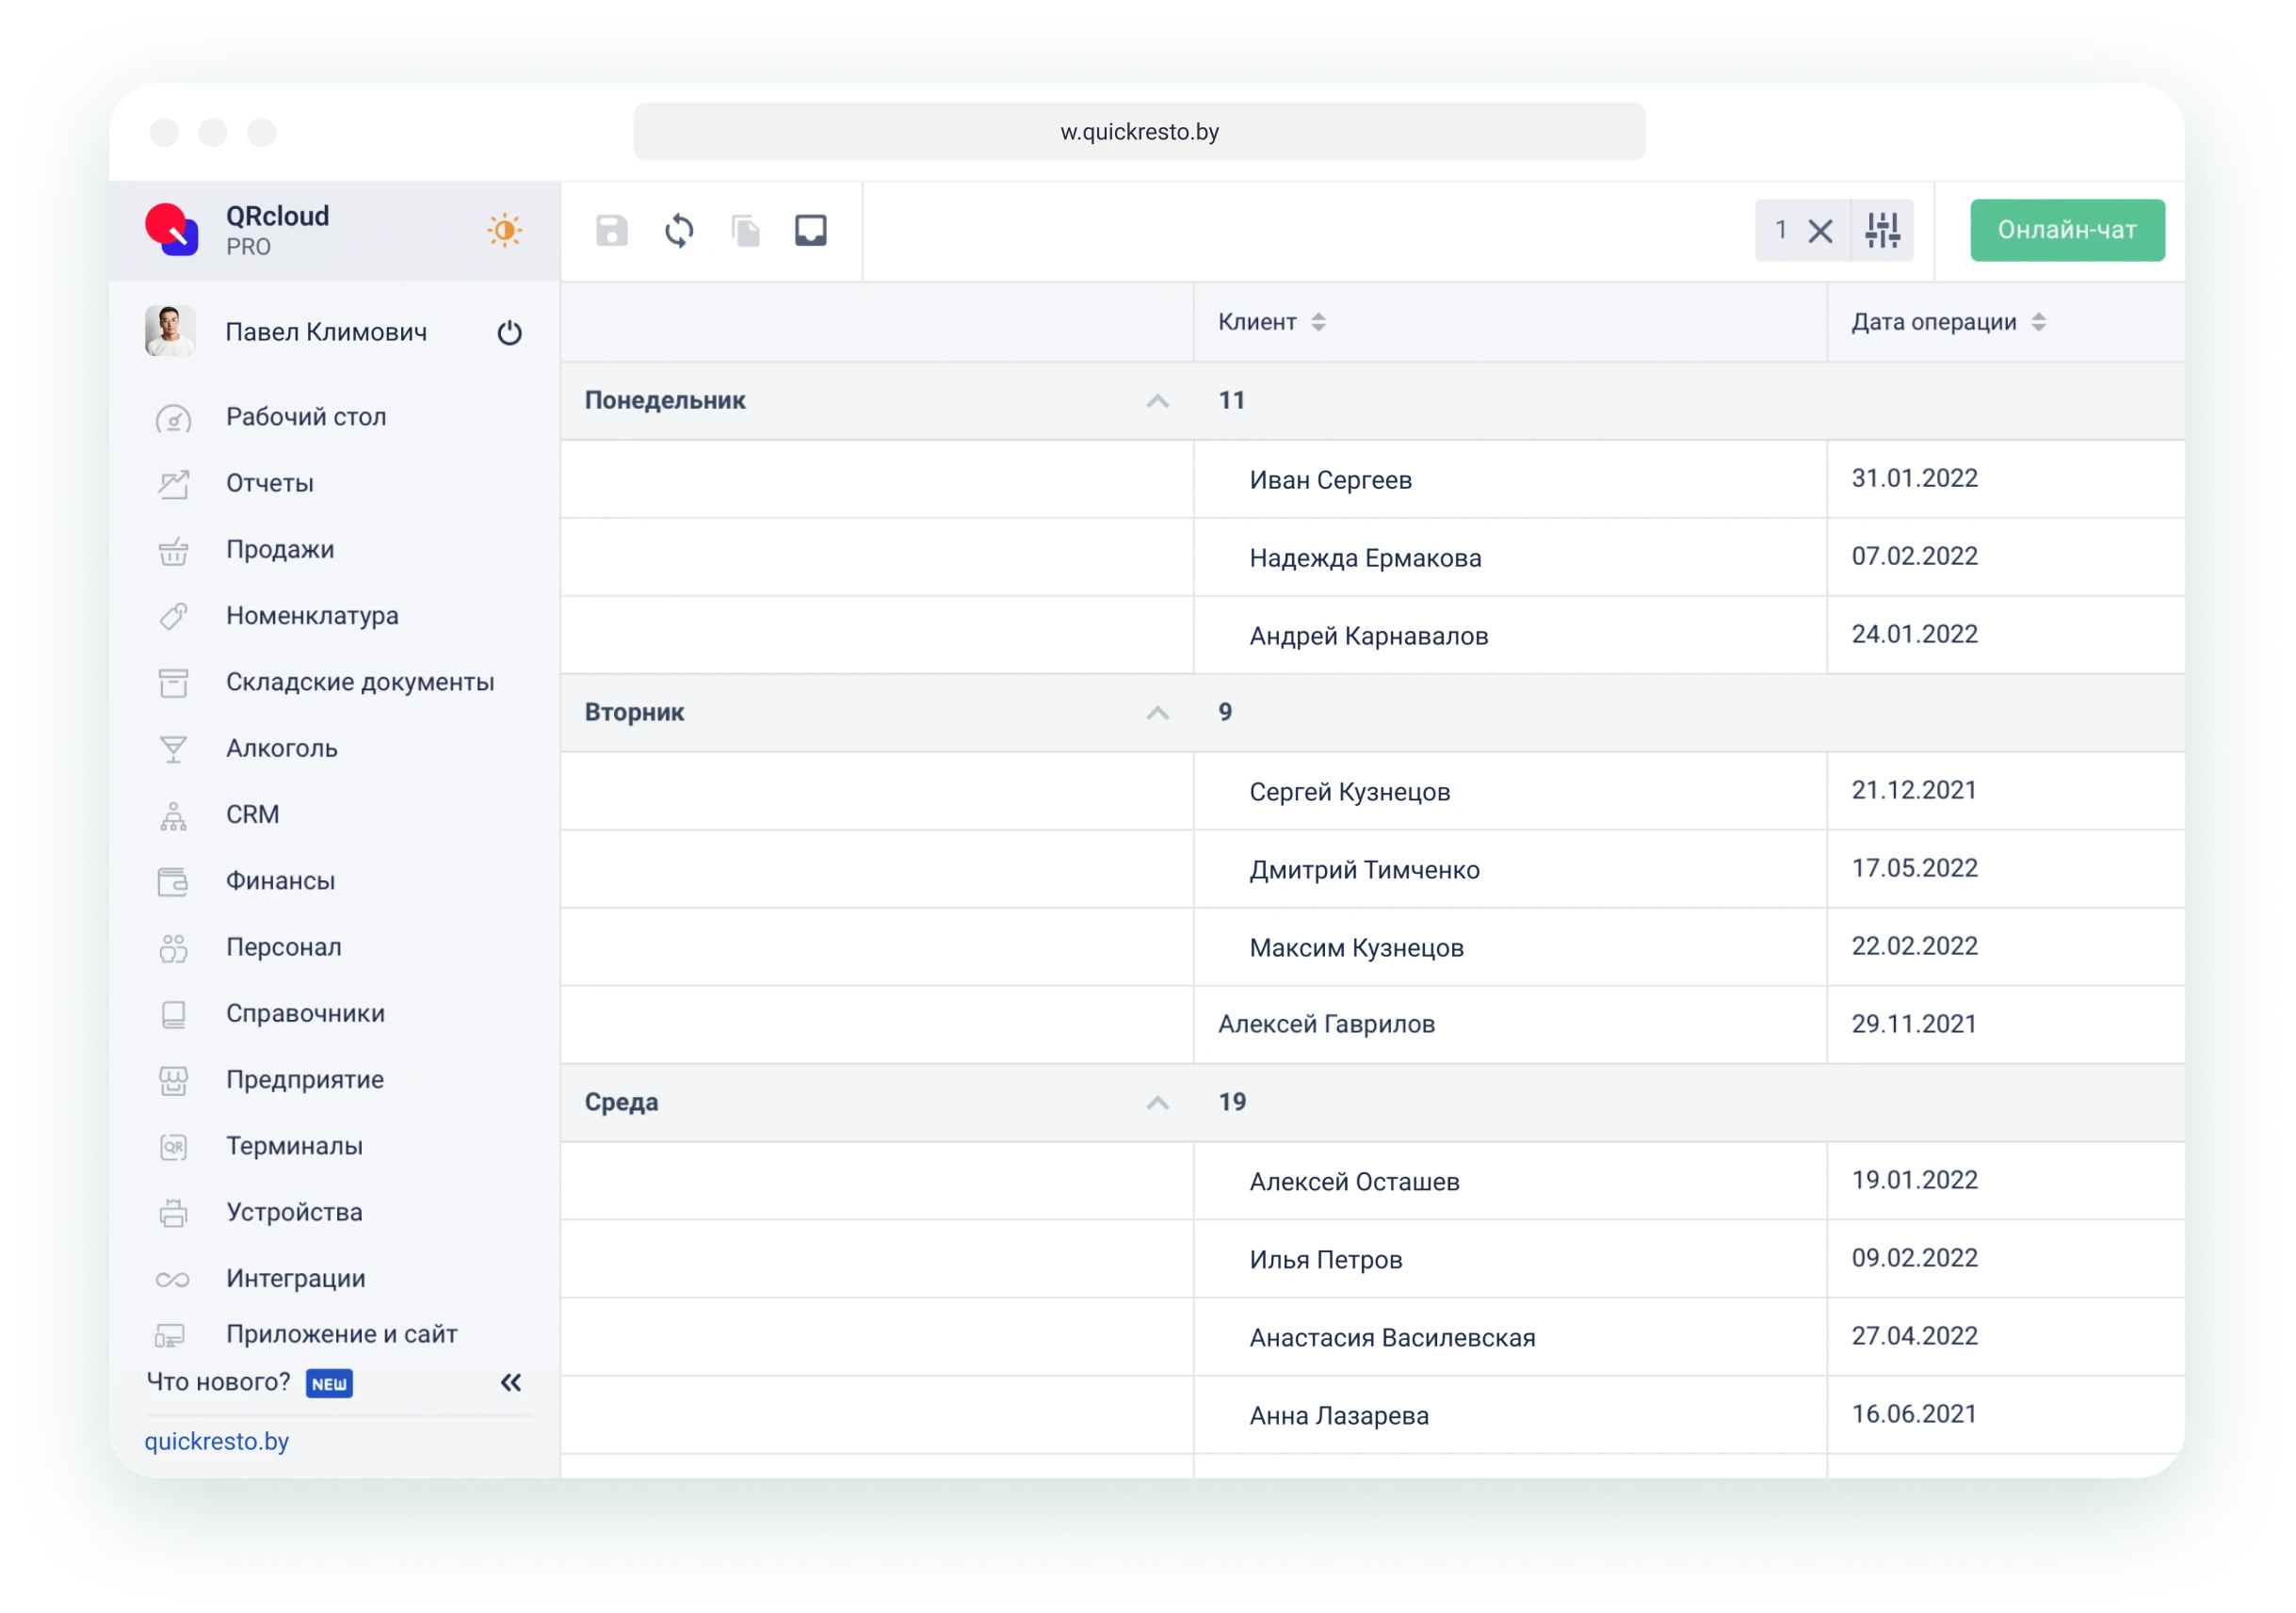Viewport: 2296px width, 1613px height.
Task: Click the inbox tray icon
Action: pos(810,230)
